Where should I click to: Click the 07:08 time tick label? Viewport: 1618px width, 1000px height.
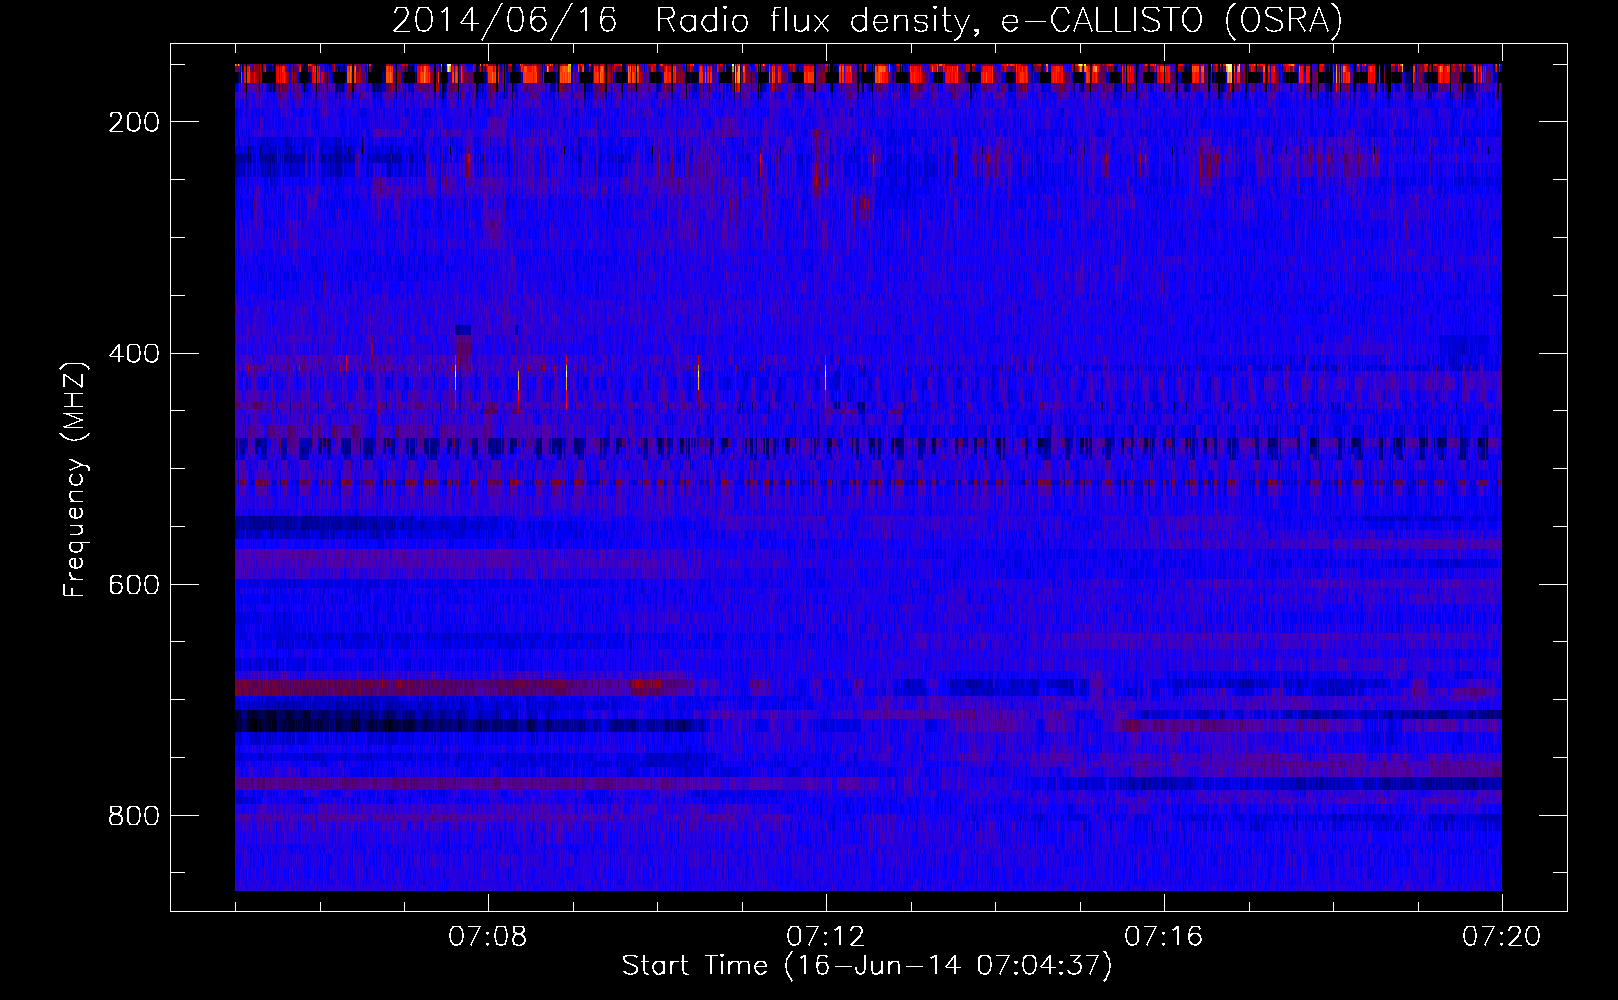(x=488, y=937)
